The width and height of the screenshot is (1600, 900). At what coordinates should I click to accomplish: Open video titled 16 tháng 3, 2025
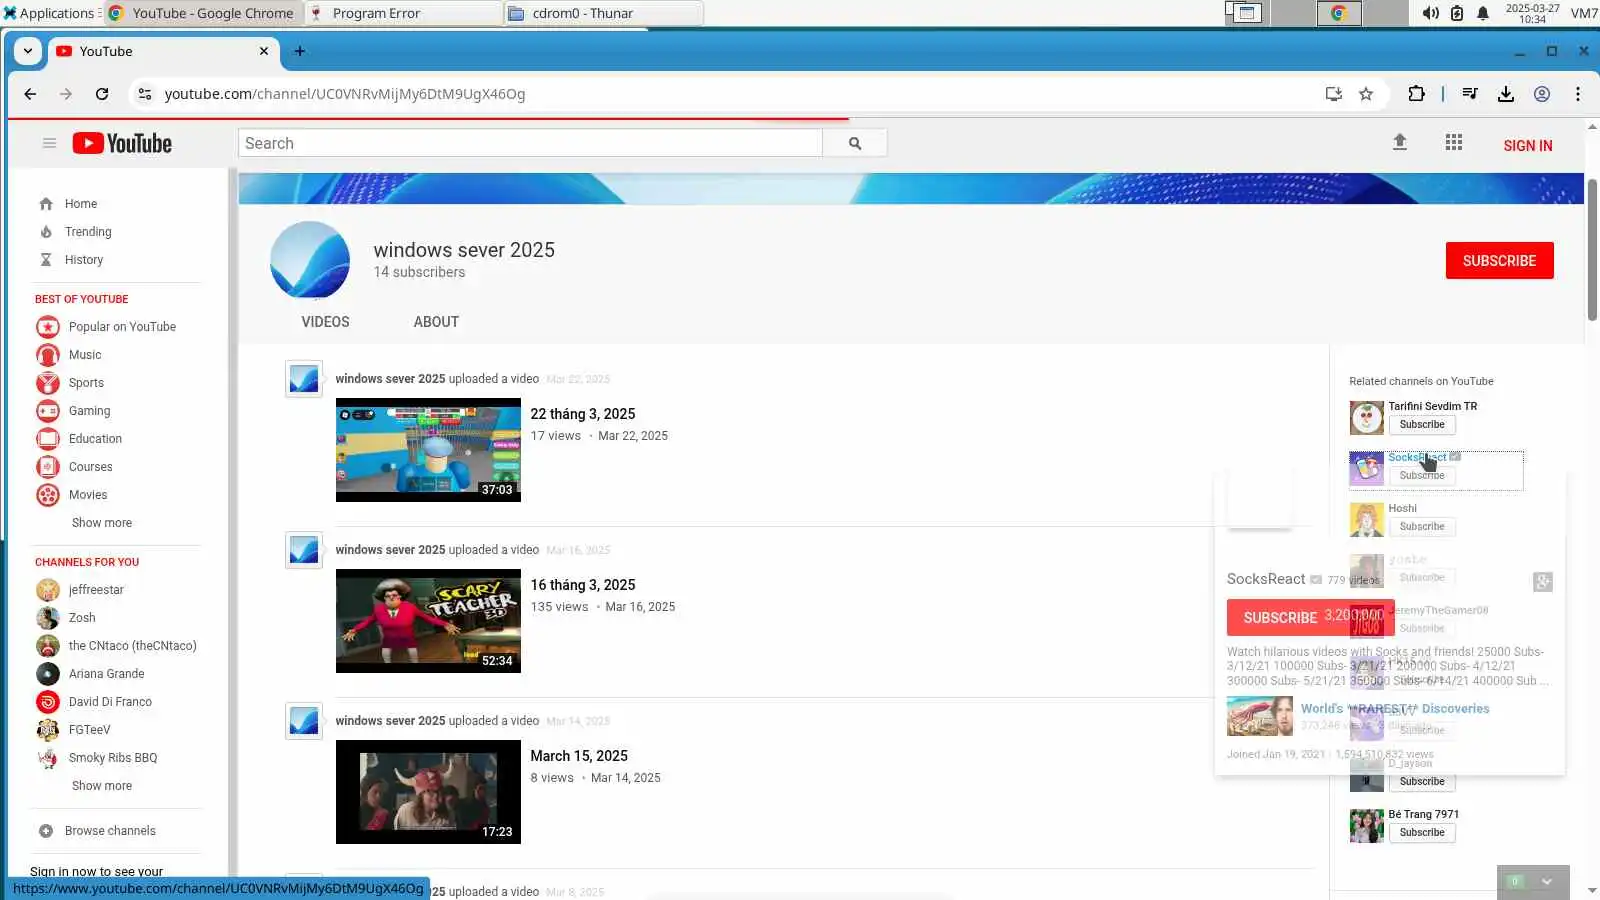(583, 585)
